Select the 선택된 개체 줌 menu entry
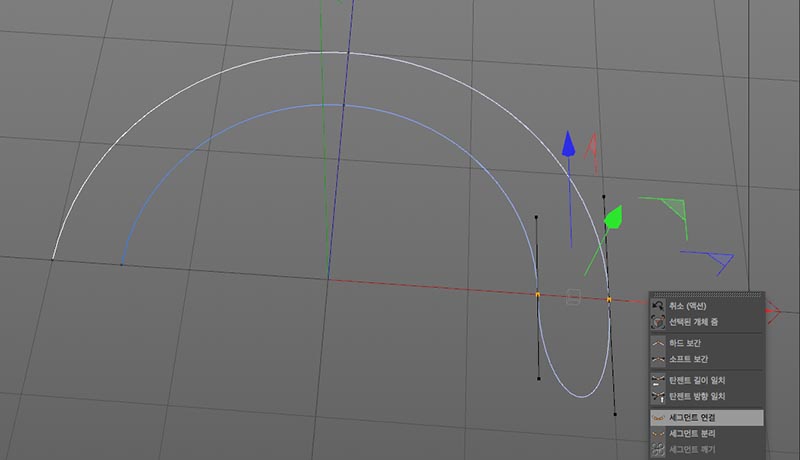The height and width of the screenshot is (460, 800). 707,322
